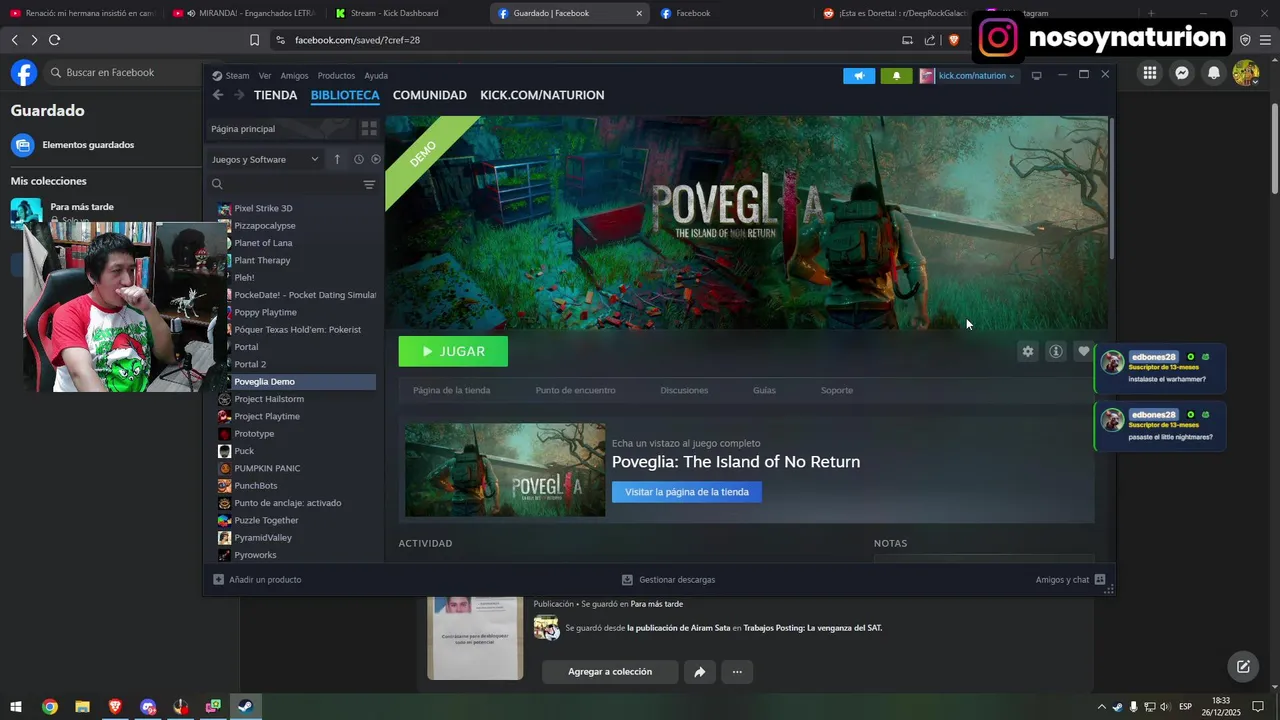Select Pyroworks in game list

[x=255, y=555]
